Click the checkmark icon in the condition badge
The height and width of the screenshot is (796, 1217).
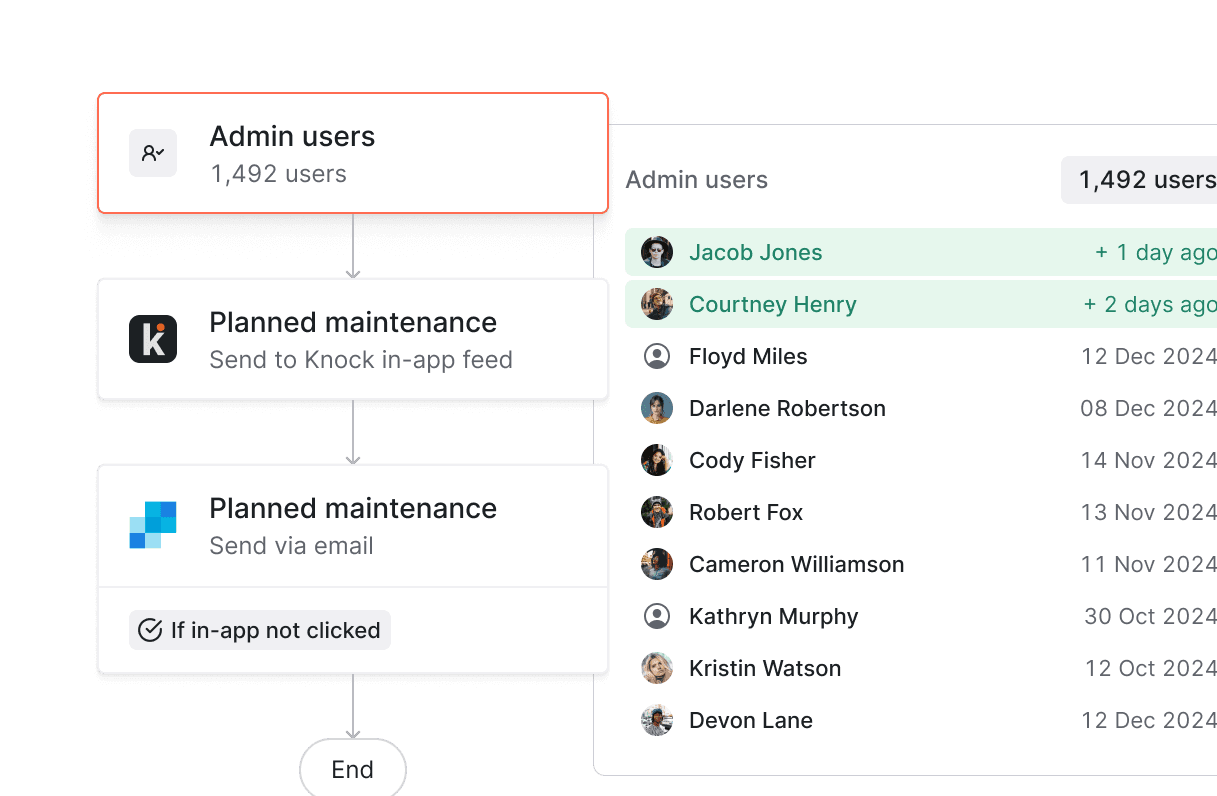(x=149, y=630)
